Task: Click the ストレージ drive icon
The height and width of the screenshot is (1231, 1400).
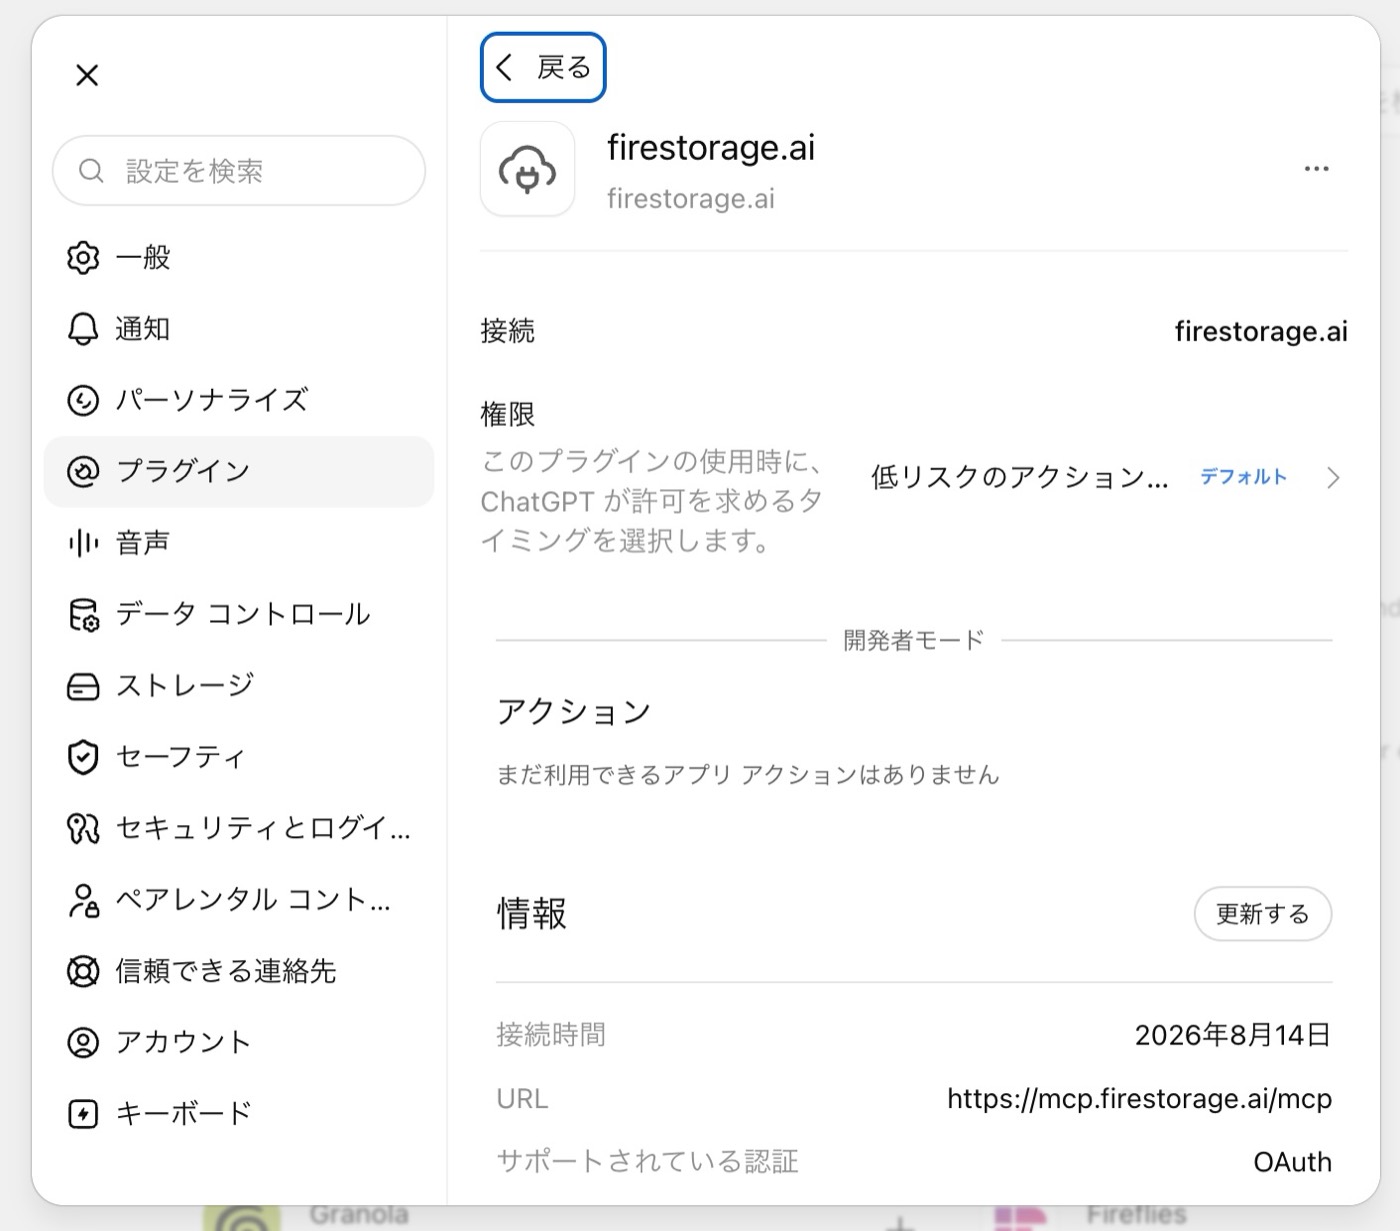Action: [83, 686]
